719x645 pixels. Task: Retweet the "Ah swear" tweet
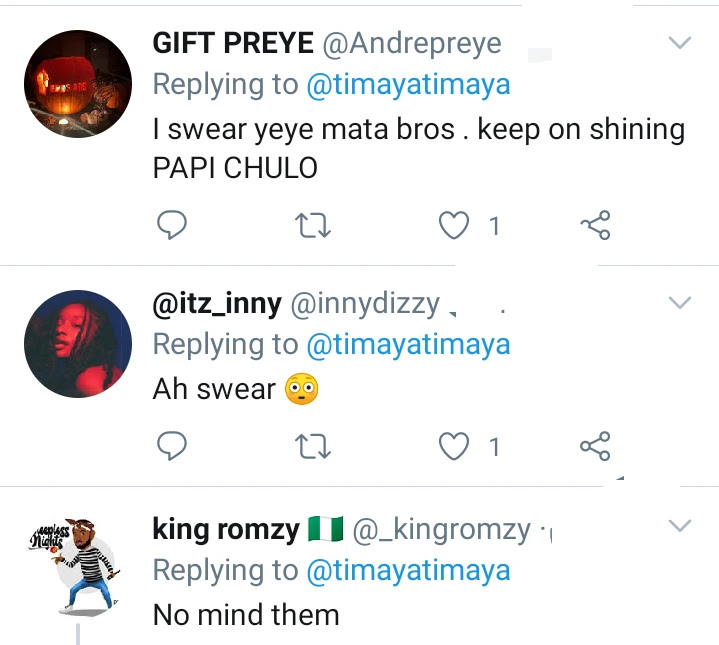[x=314, y=446]
